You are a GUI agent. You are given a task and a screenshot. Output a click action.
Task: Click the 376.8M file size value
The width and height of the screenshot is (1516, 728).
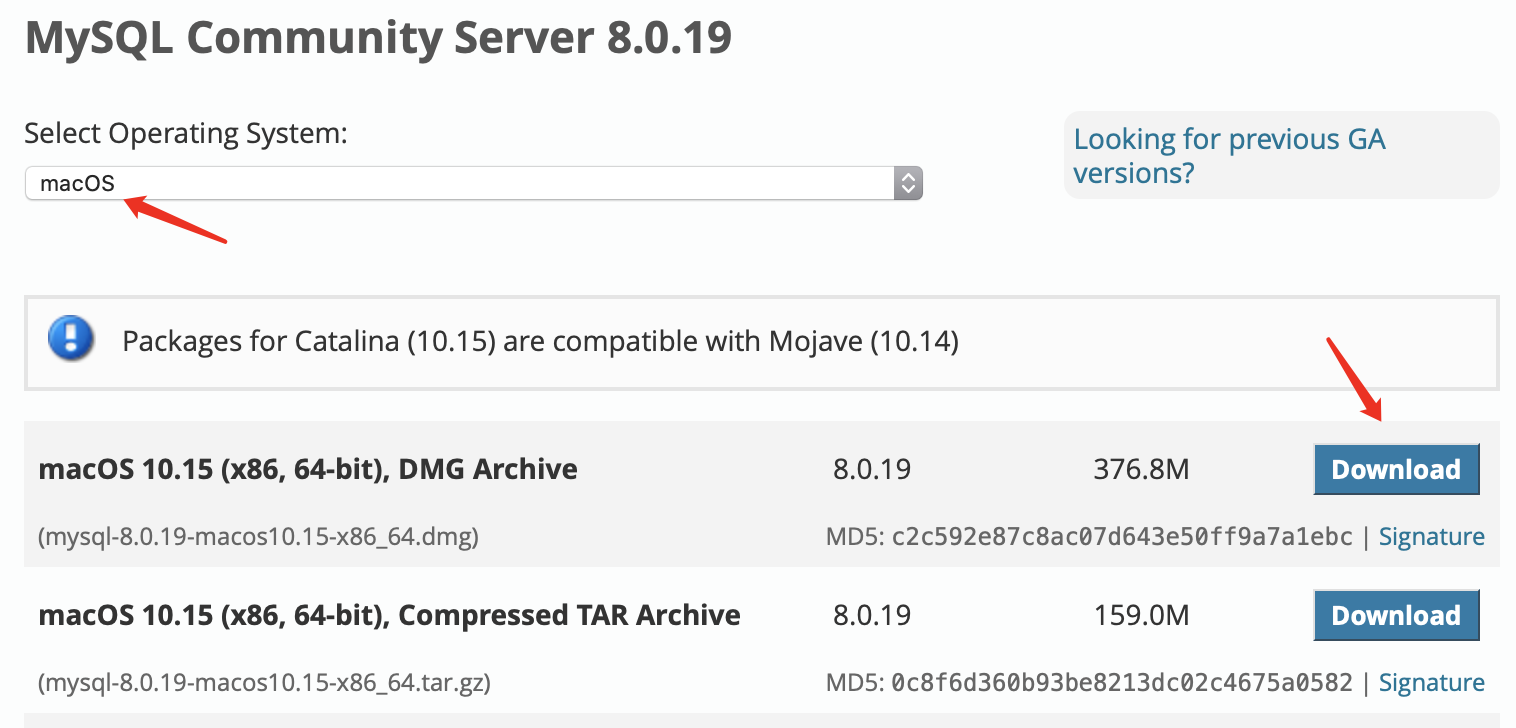(1142, 469)
